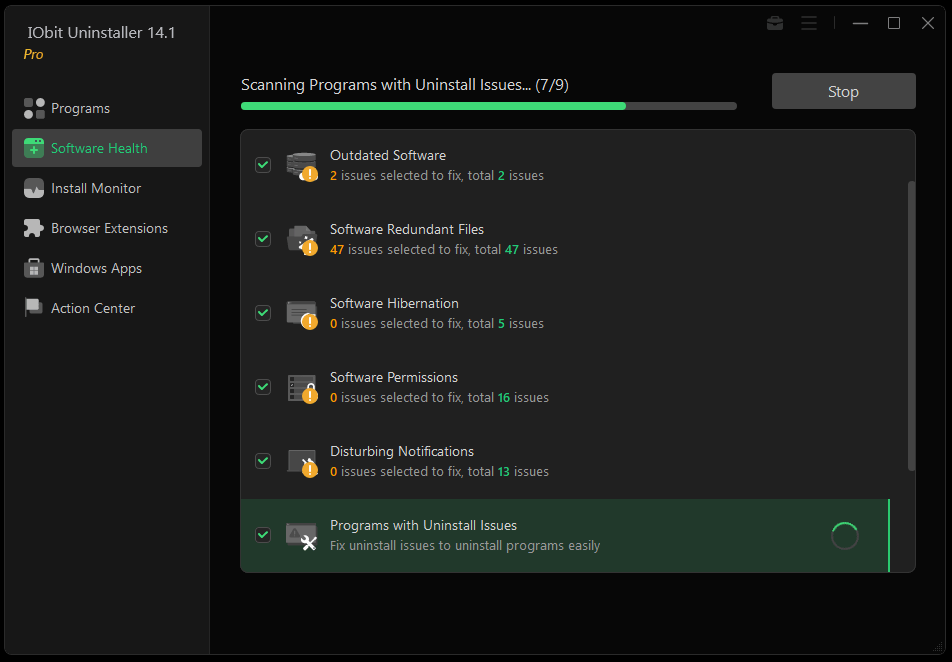The image size is (952, 662).
Task: Click the 'Scanning Programs with Uninstall Issues' status
Action: tap(405, 85)
